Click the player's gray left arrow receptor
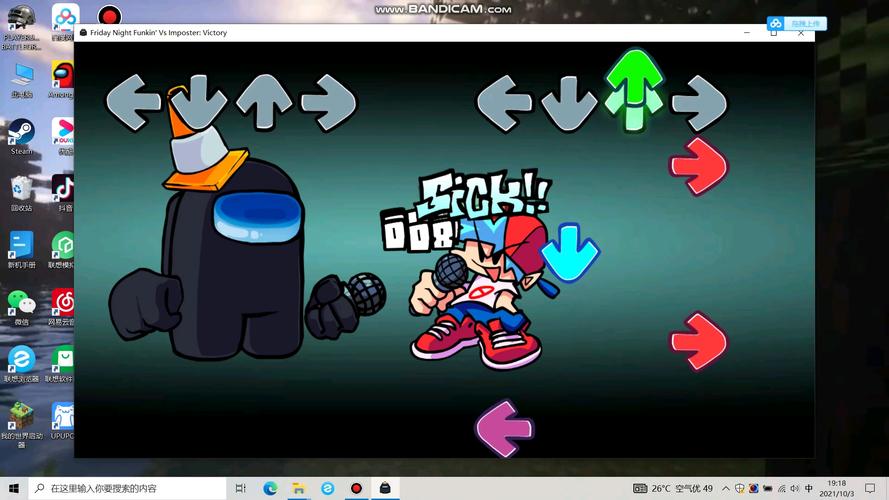This screenshot has height=500, width=889. (505, 103)
